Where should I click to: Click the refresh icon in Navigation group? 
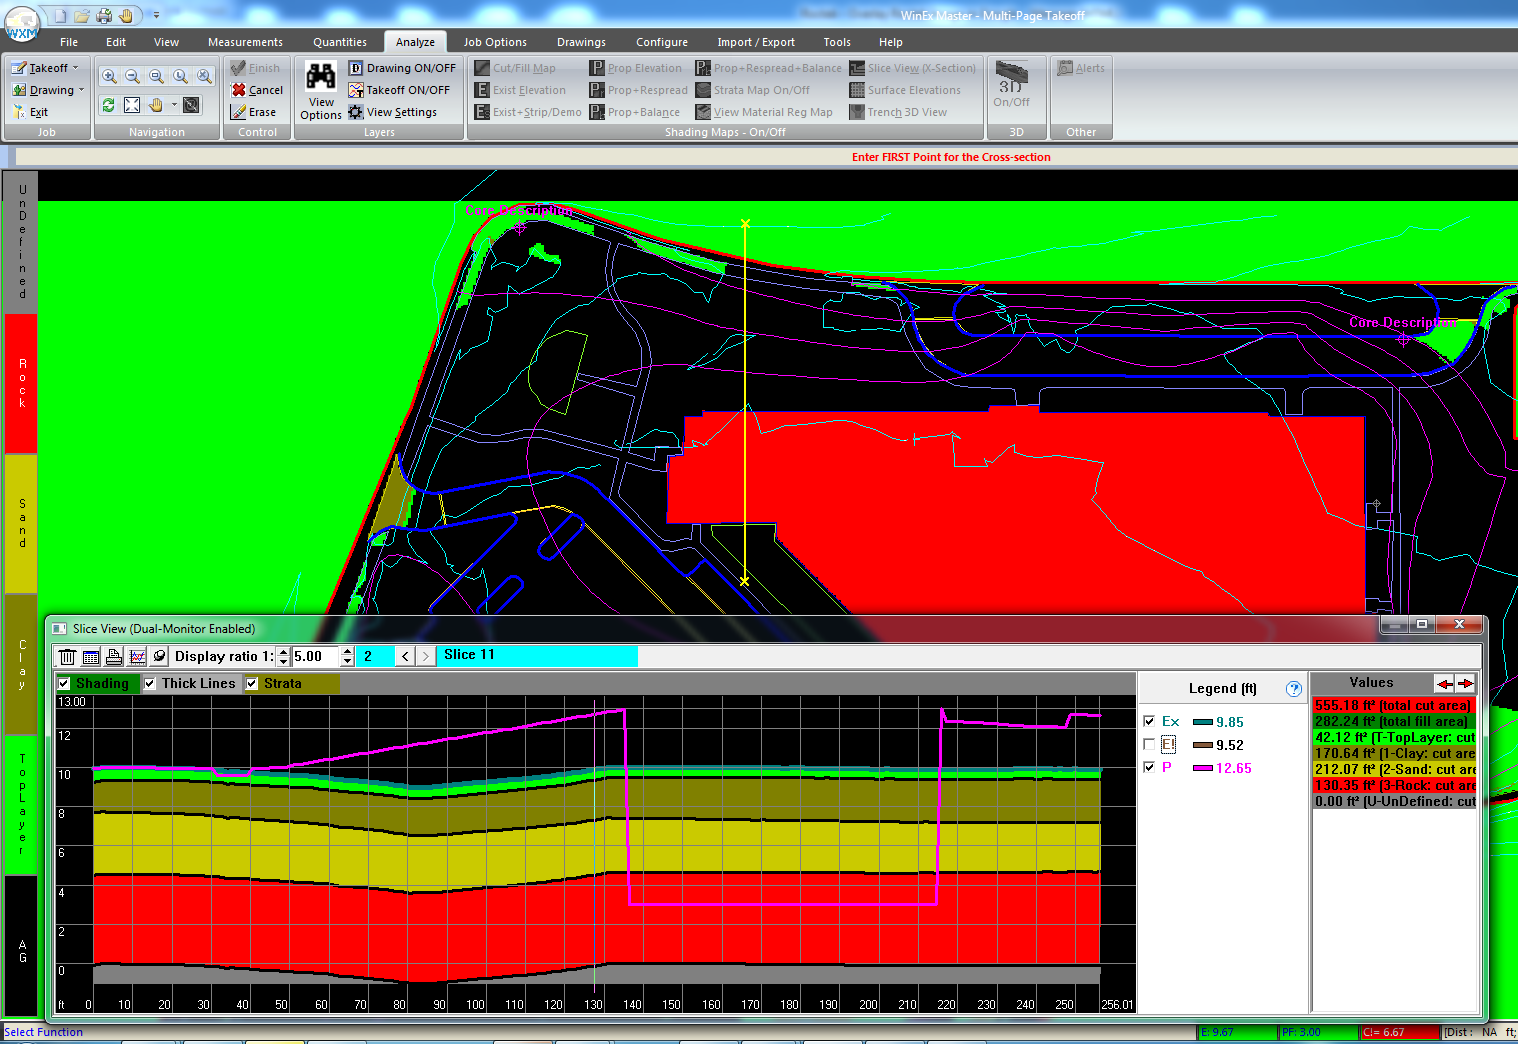click(x=108, y=105)
